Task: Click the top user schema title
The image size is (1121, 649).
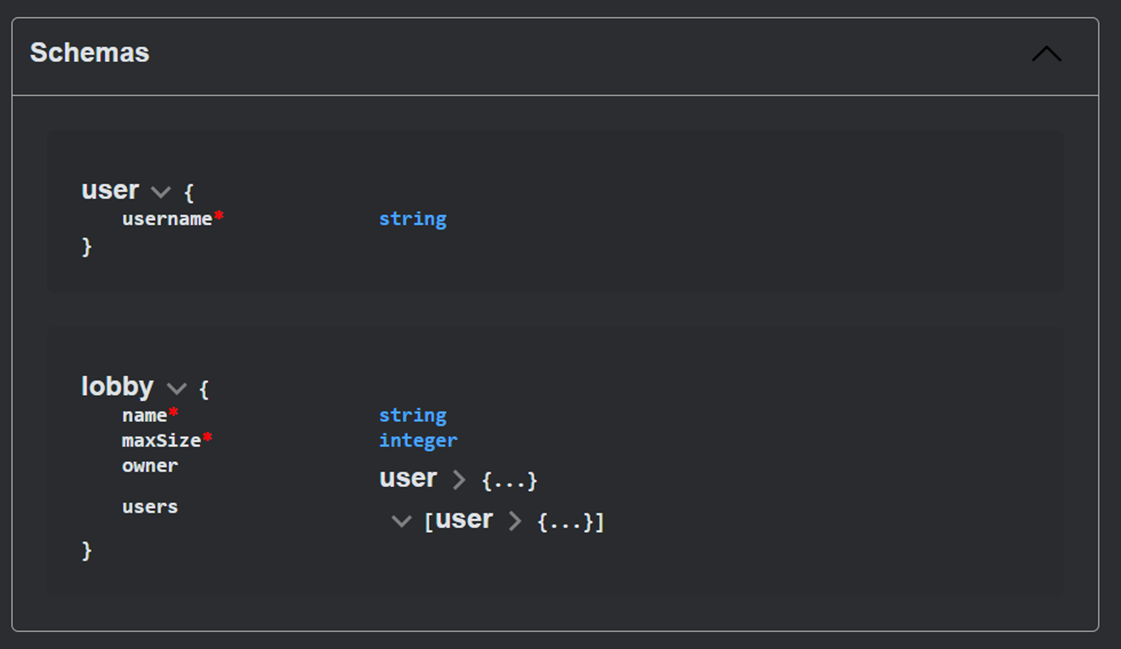Action: pos(110,190)
